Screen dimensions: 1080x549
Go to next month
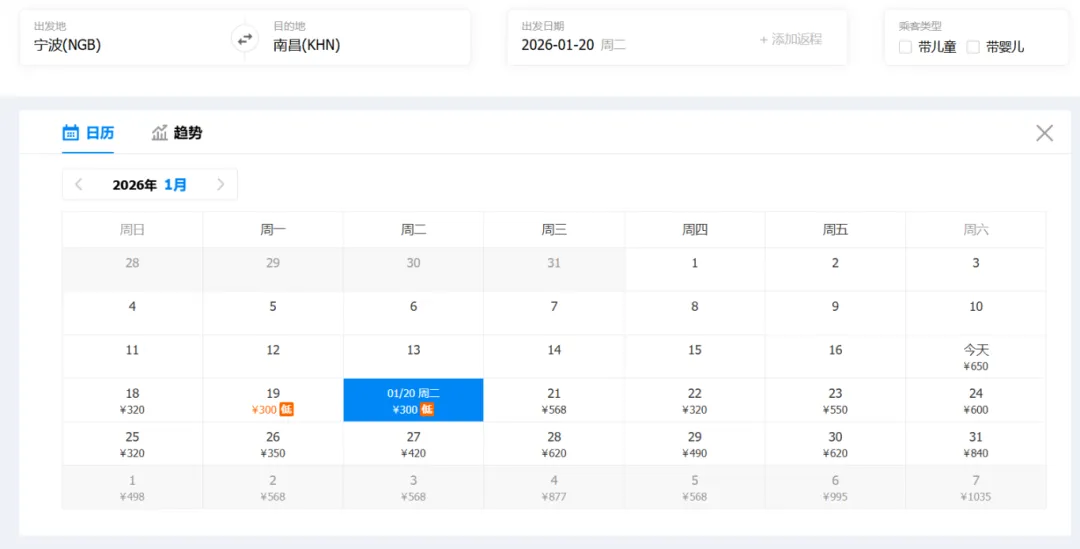pyautogui.click(x=220, y=185)
